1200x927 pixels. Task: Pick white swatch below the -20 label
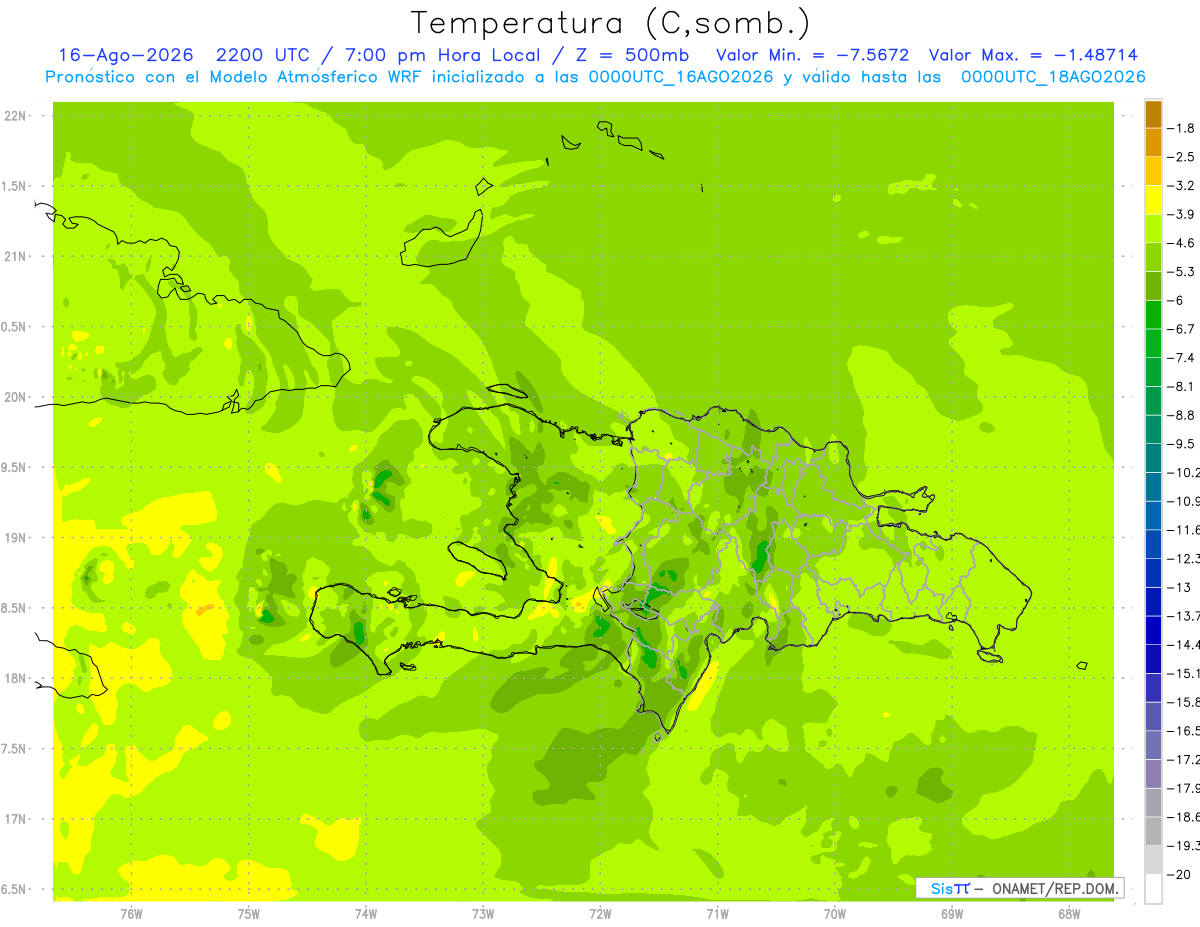click(1153, 888)
